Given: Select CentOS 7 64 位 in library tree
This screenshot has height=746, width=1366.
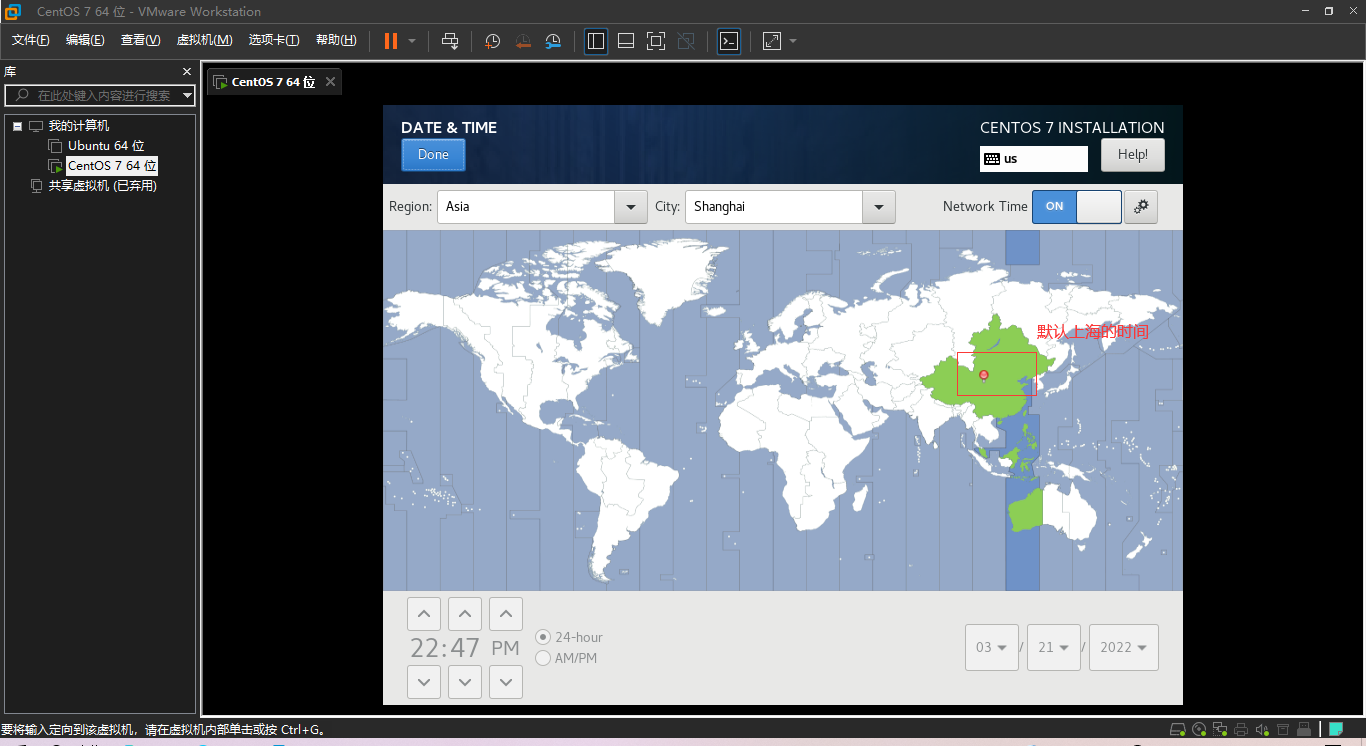Looking at the screenshot, I should tap(112, 166).
